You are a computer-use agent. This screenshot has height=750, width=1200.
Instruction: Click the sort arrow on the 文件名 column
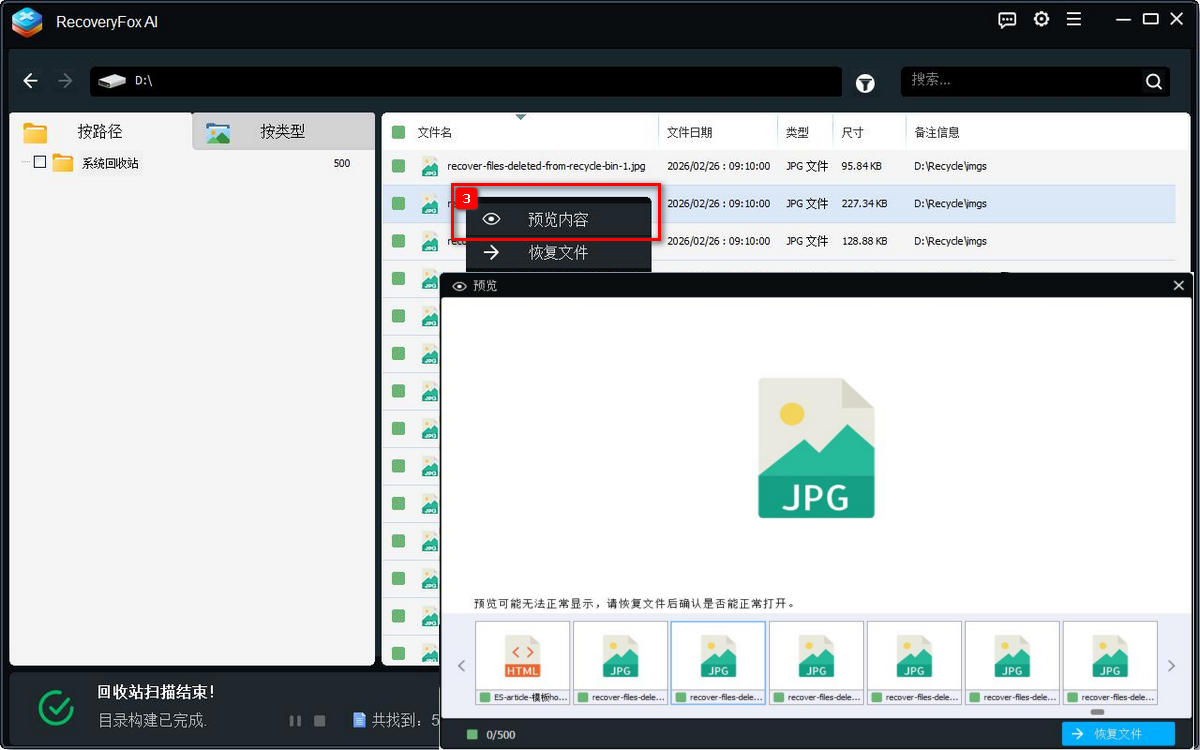tap(520, 116)
